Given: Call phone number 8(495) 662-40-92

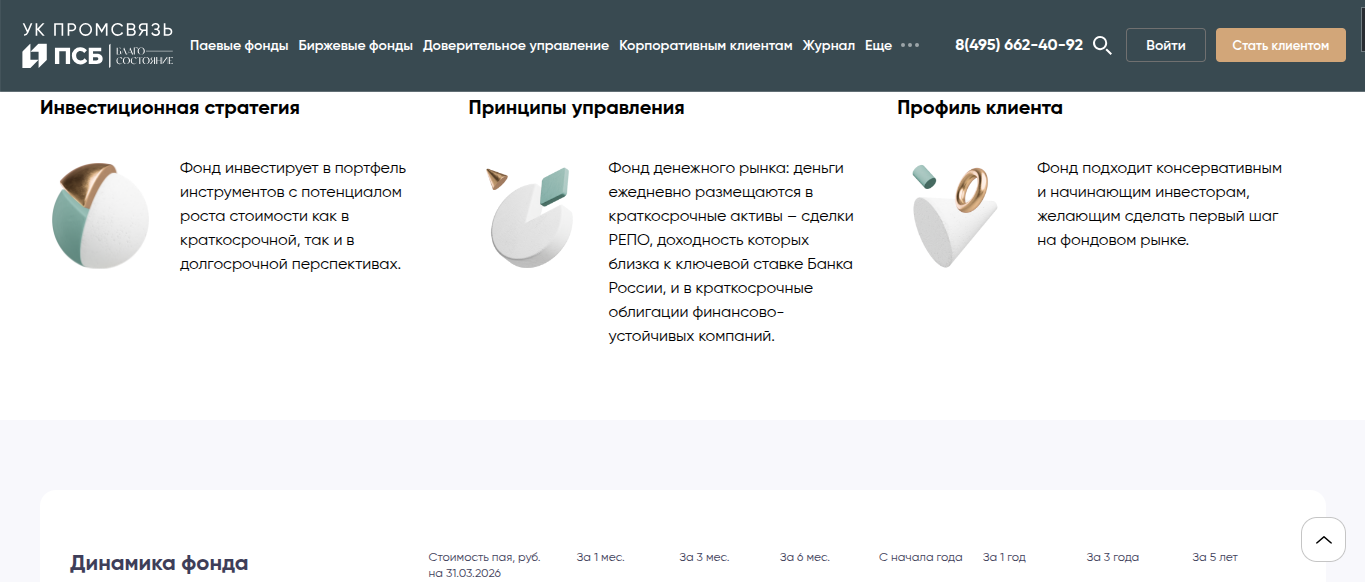Looking at the screenshot, I should (1018, 45).
